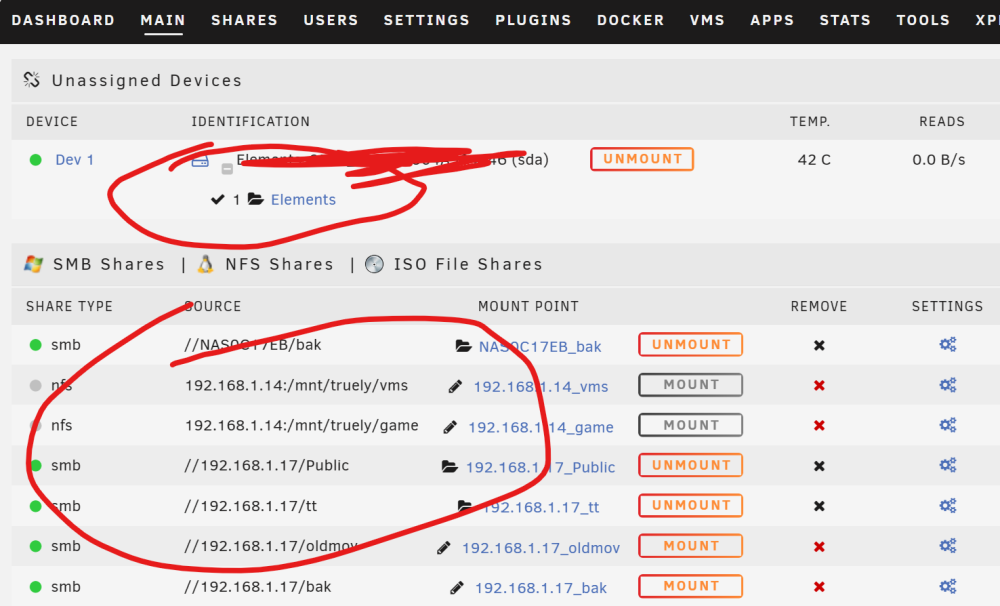
Task: Open settings gears for 192.168.1.17_oldmov share
Action: pyautogui.click(x=948, y=545)
